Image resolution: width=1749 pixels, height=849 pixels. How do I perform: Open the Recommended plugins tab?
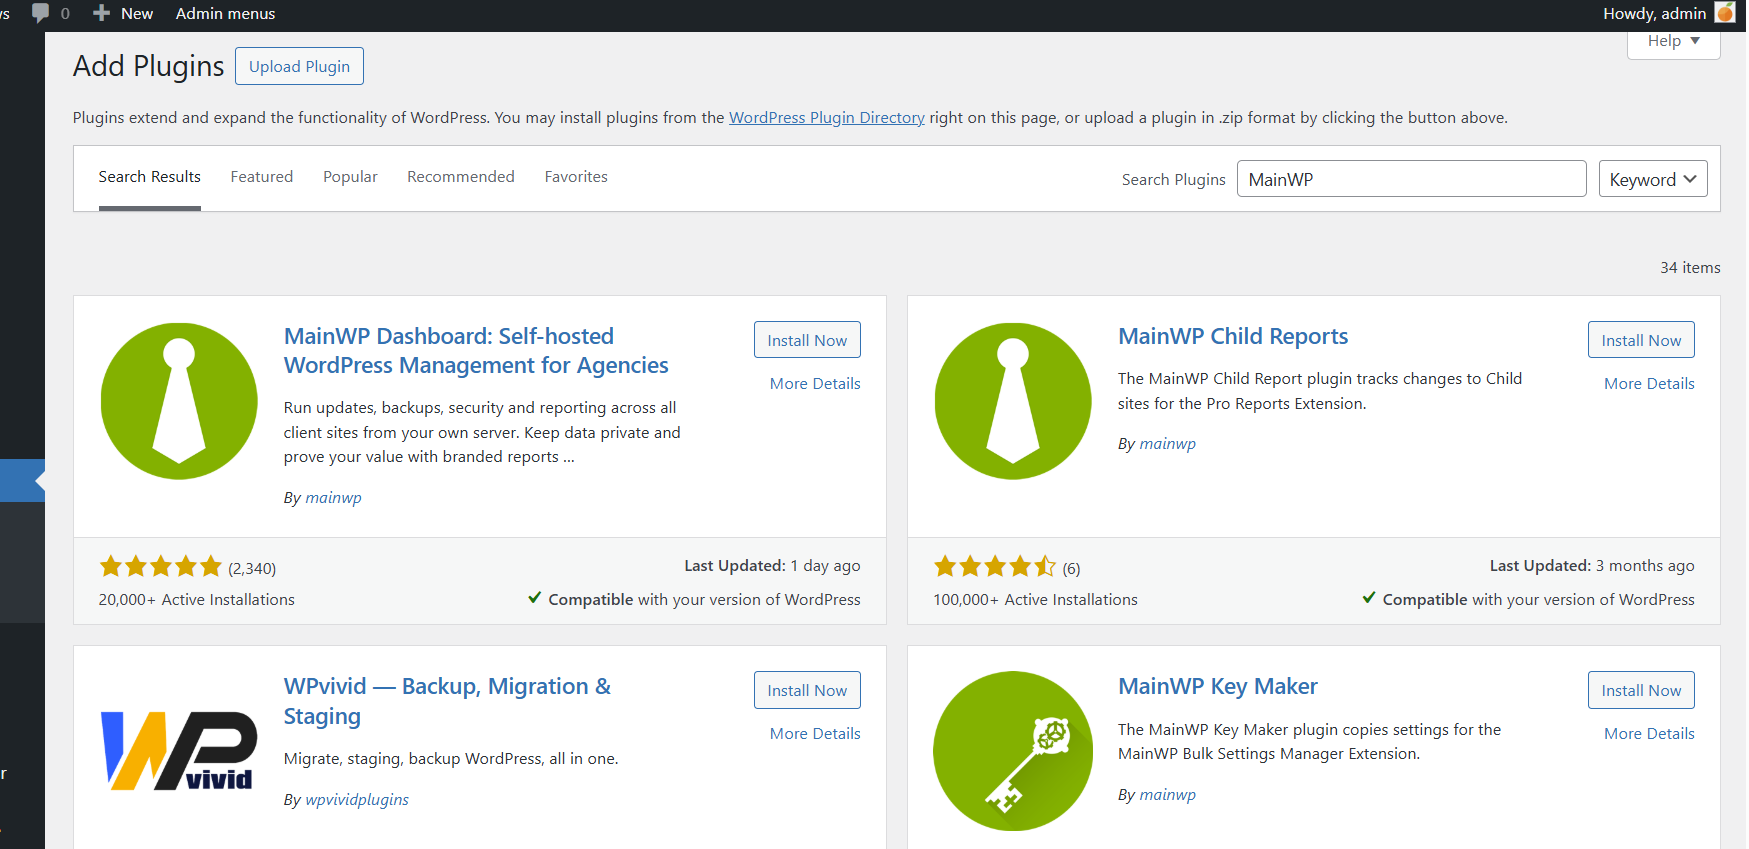click(460, 177)
